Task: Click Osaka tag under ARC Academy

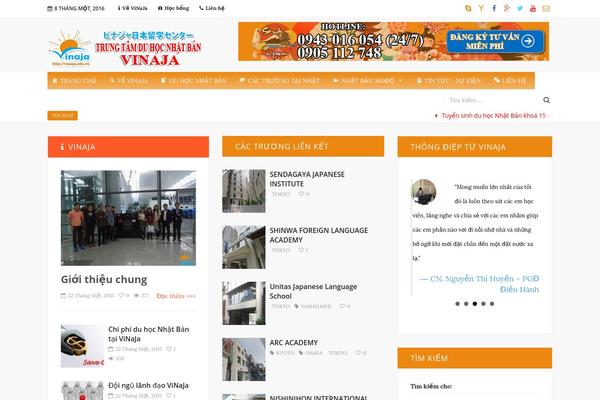Action: 311,353
